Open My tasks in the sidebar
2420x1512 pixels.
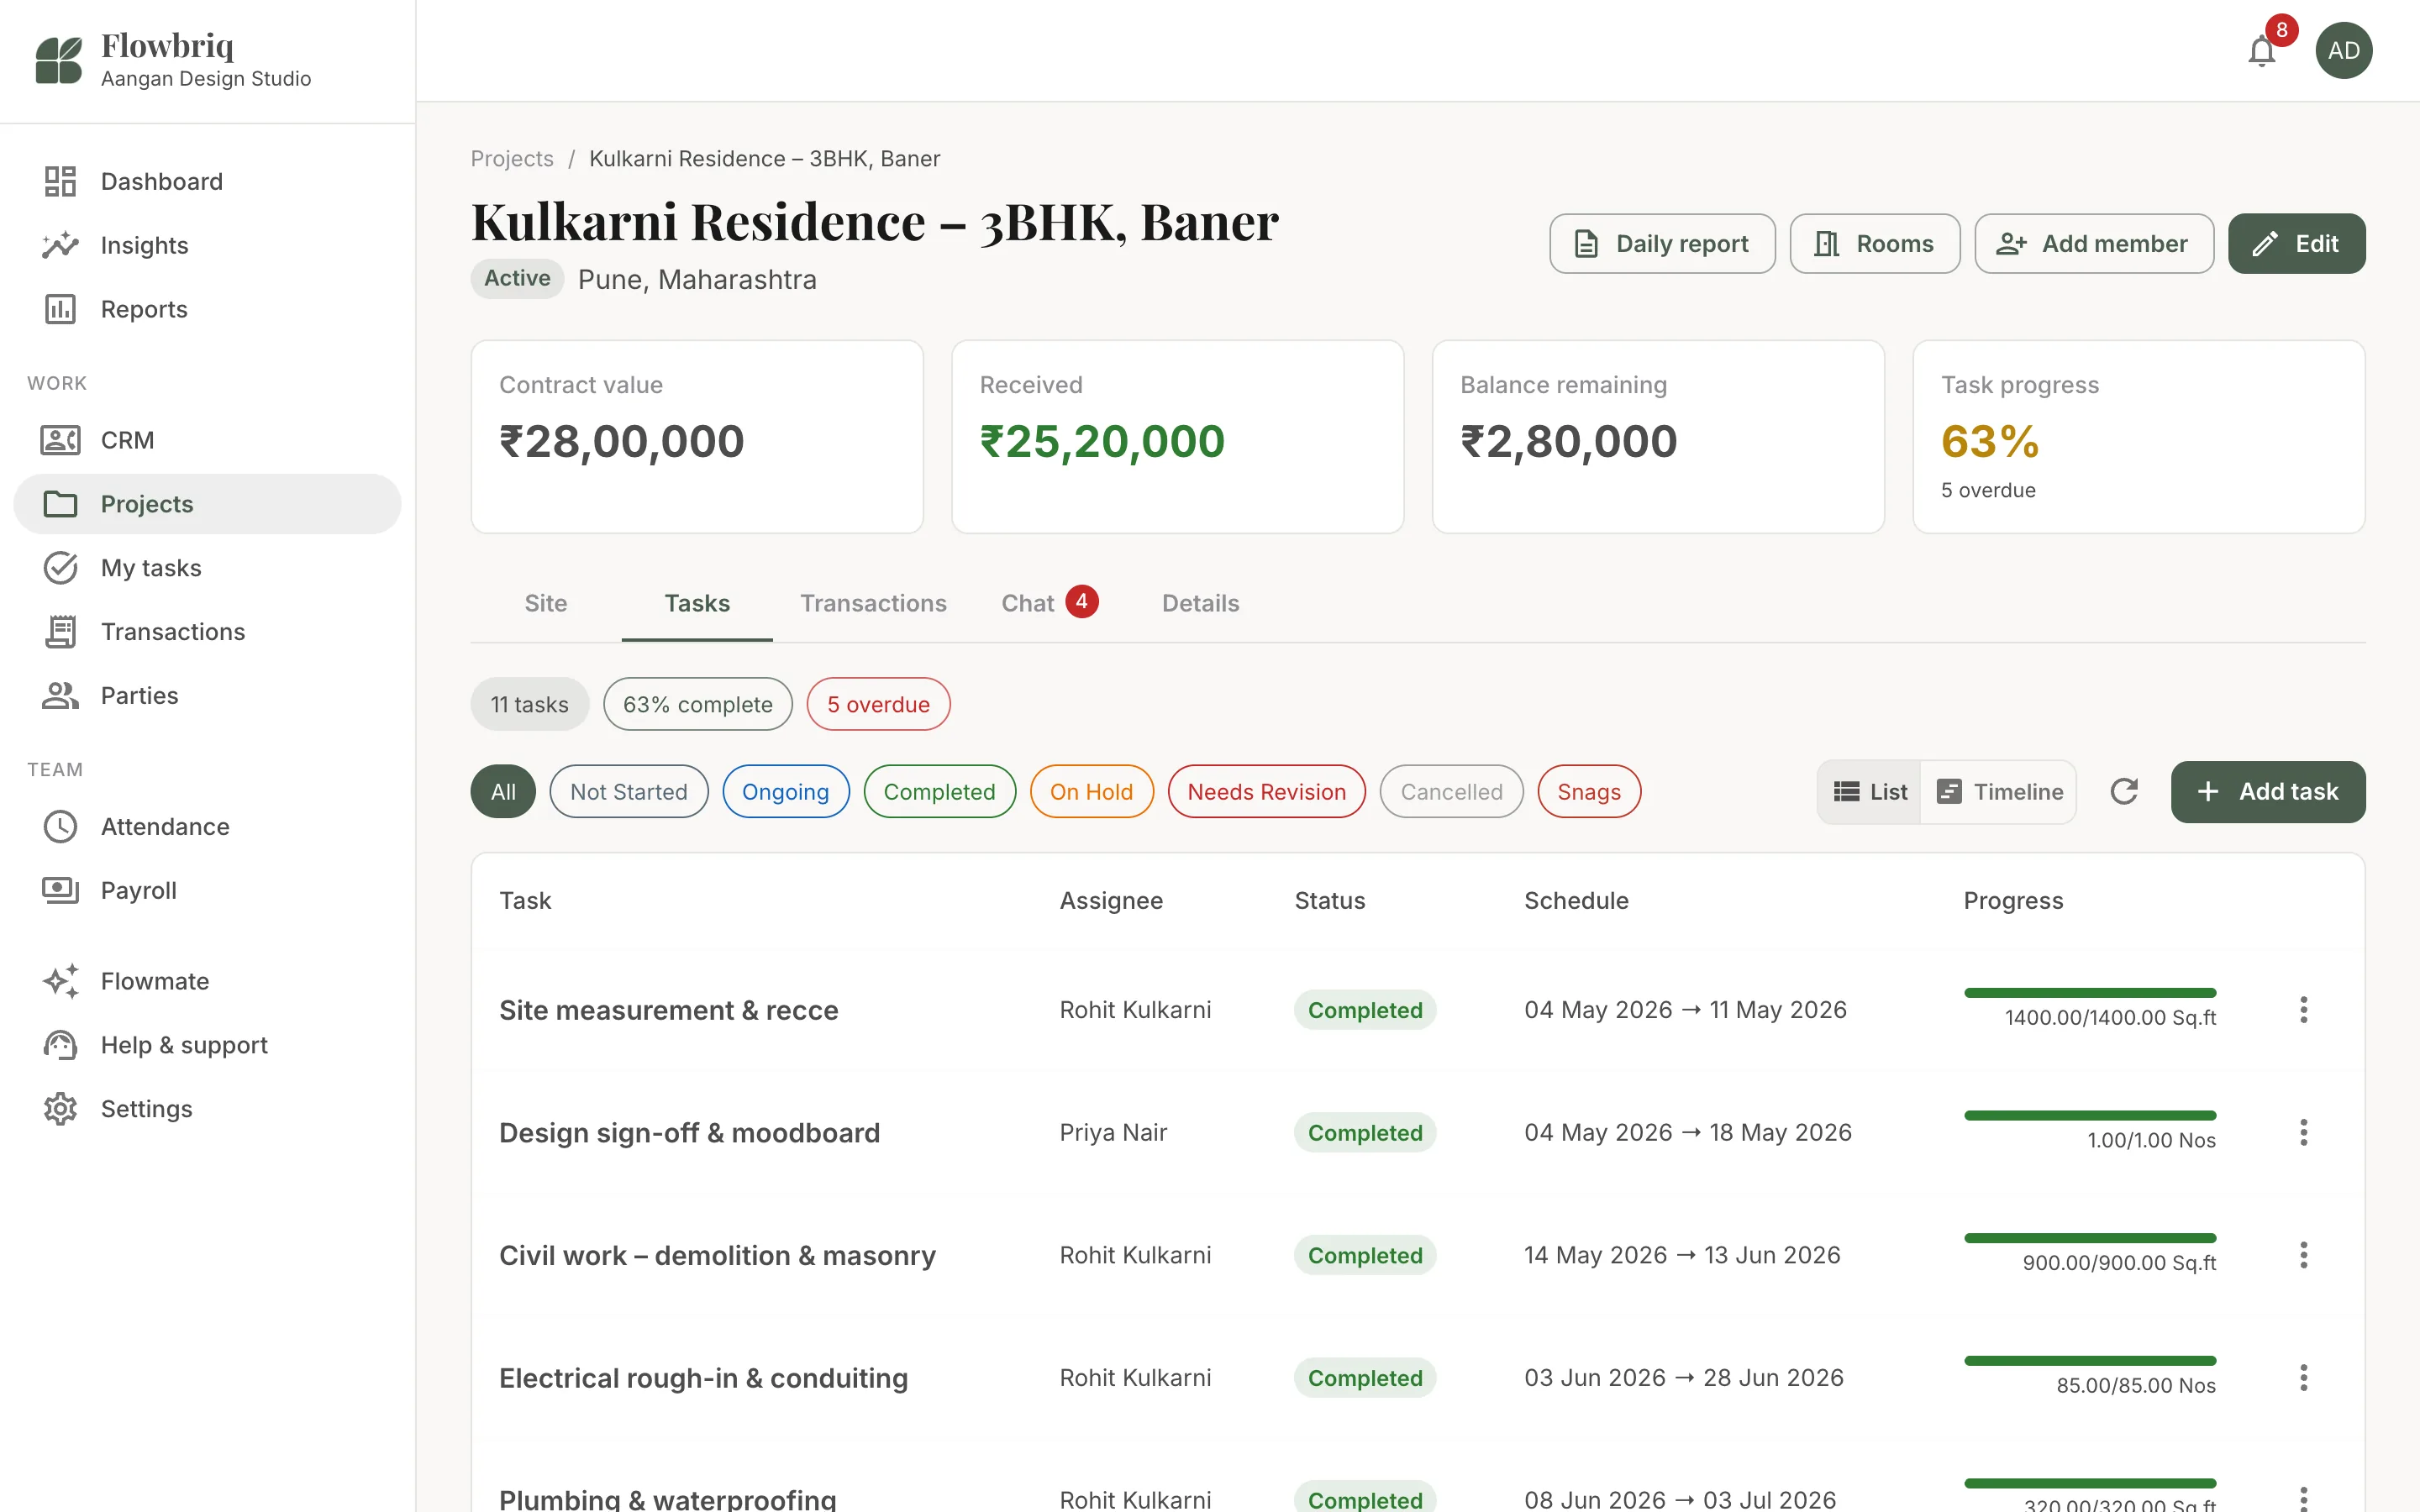coord(207,568)
